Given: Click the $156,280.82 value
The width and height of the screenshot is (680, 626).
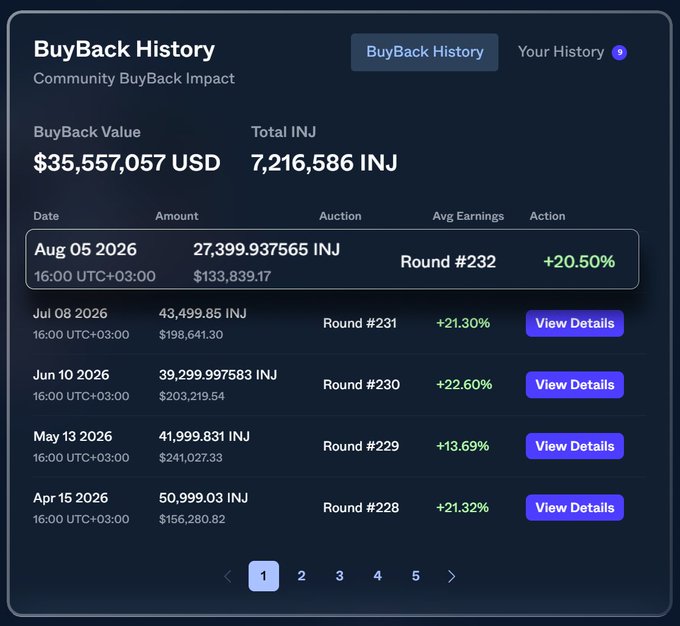Looking at the screenshot, I should coord(192,519).
